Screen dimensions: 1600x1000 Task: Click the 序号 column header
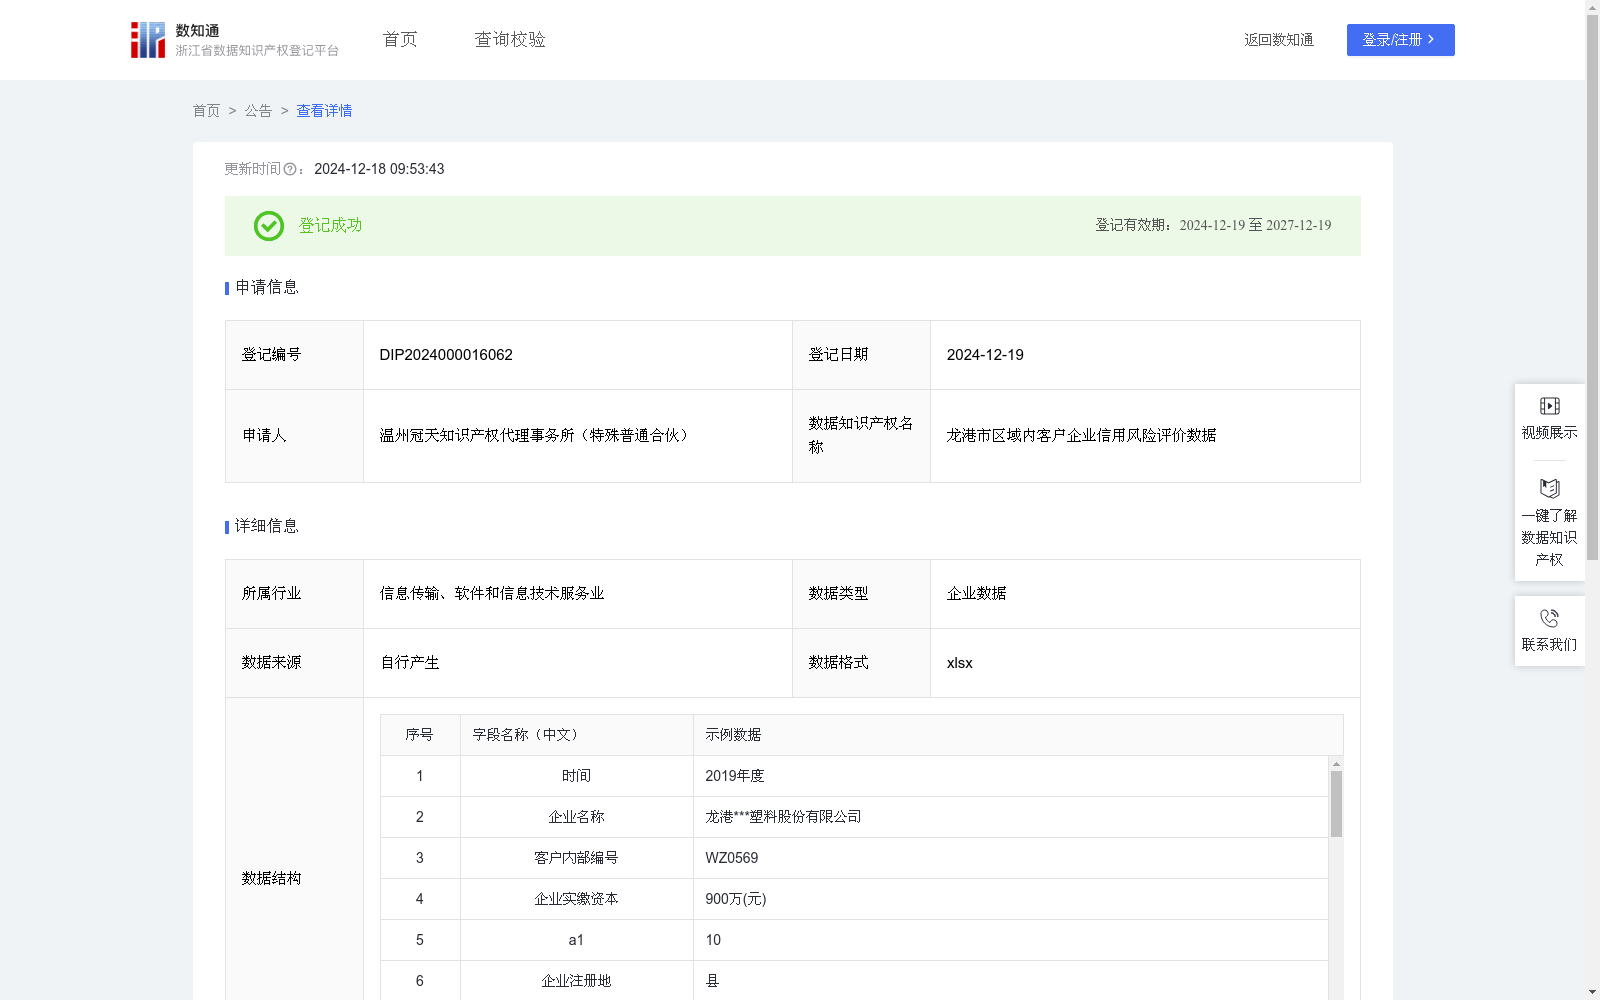pyautogui.click(x=420, y=735)
